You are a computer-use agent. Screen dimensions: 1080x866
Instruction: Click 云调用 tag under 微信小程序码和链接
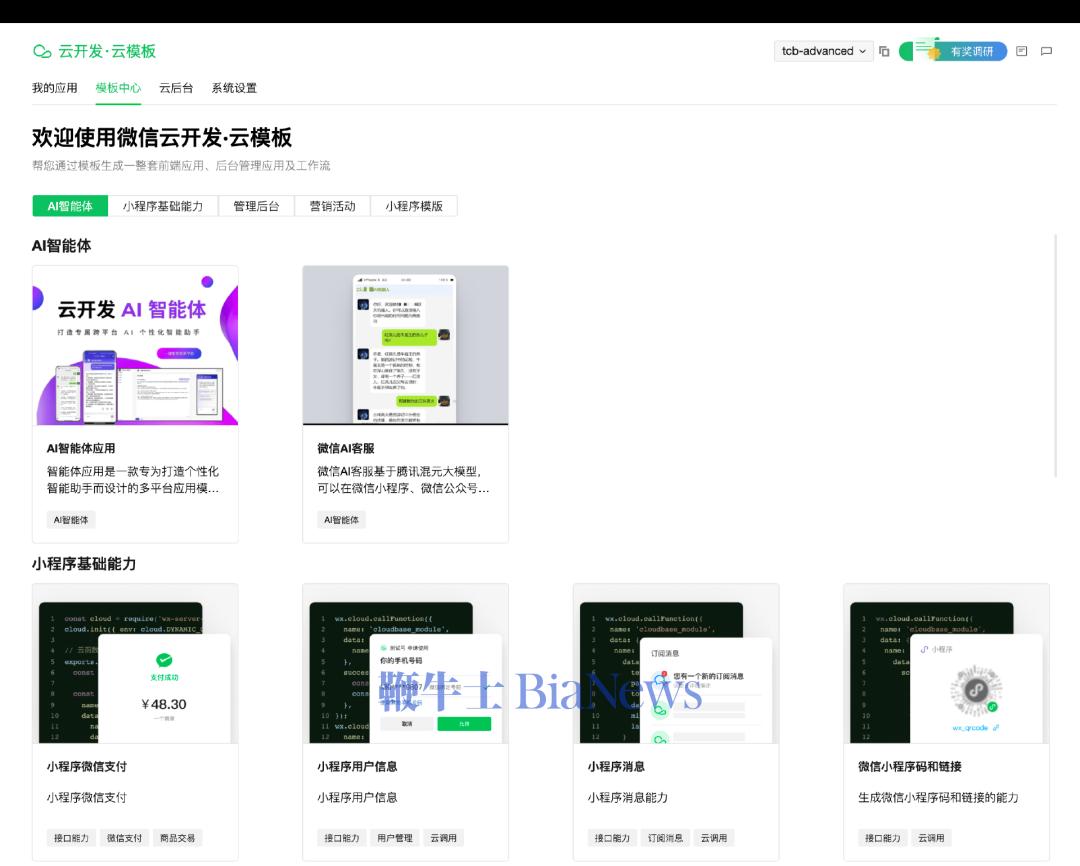(x=931, y=838)
